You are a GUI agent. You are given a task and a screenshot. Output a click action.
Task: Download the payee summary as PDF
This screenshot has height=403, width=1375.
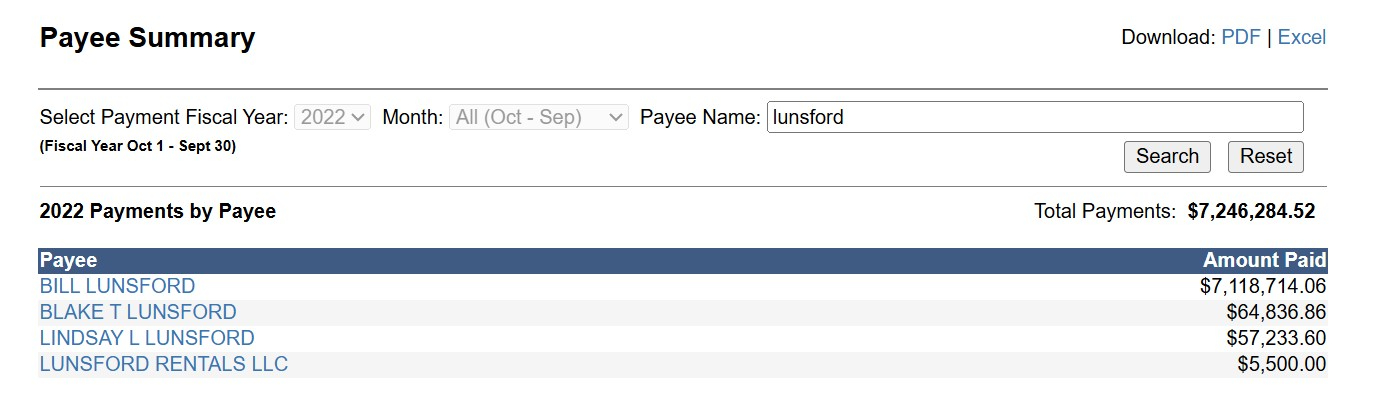click(1240, 38)
